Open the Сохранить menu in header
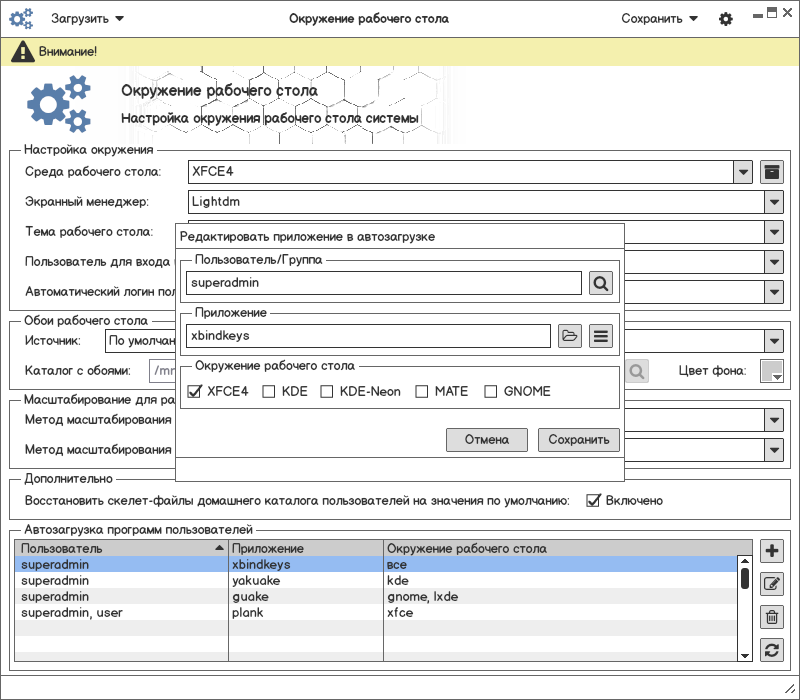Screen dimensions: 800x700 [659, 18]
